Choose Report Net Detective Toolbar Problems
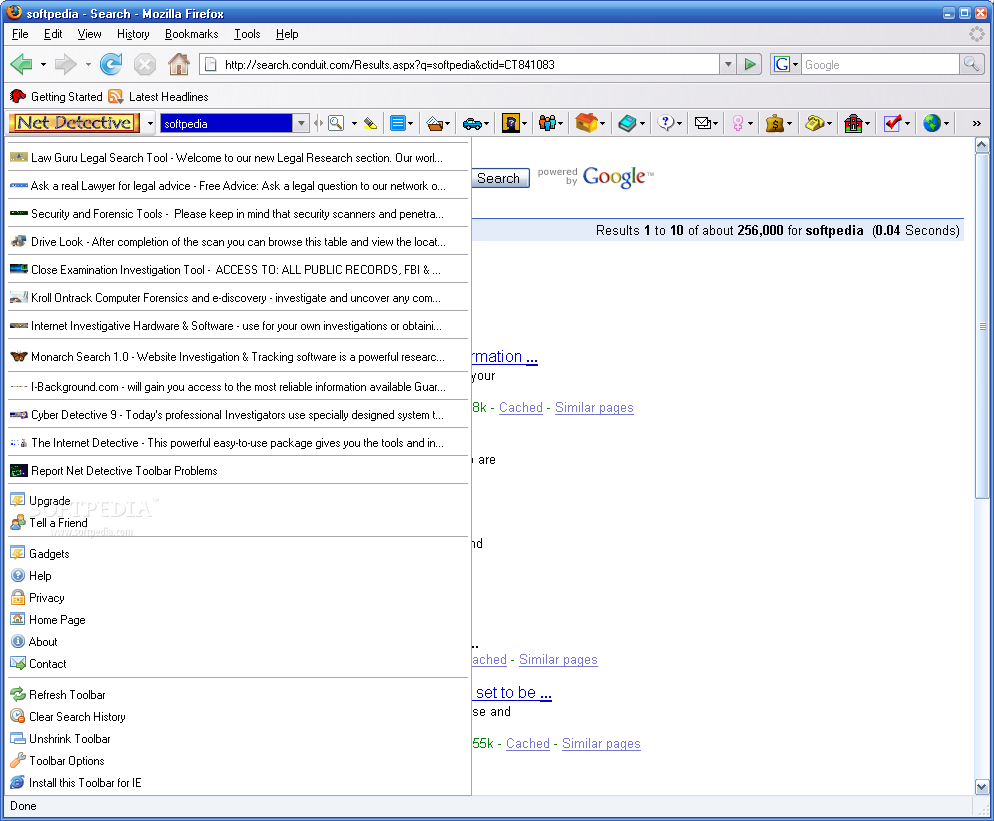Viewport: 994px width, 821px height. pos(238,470)
